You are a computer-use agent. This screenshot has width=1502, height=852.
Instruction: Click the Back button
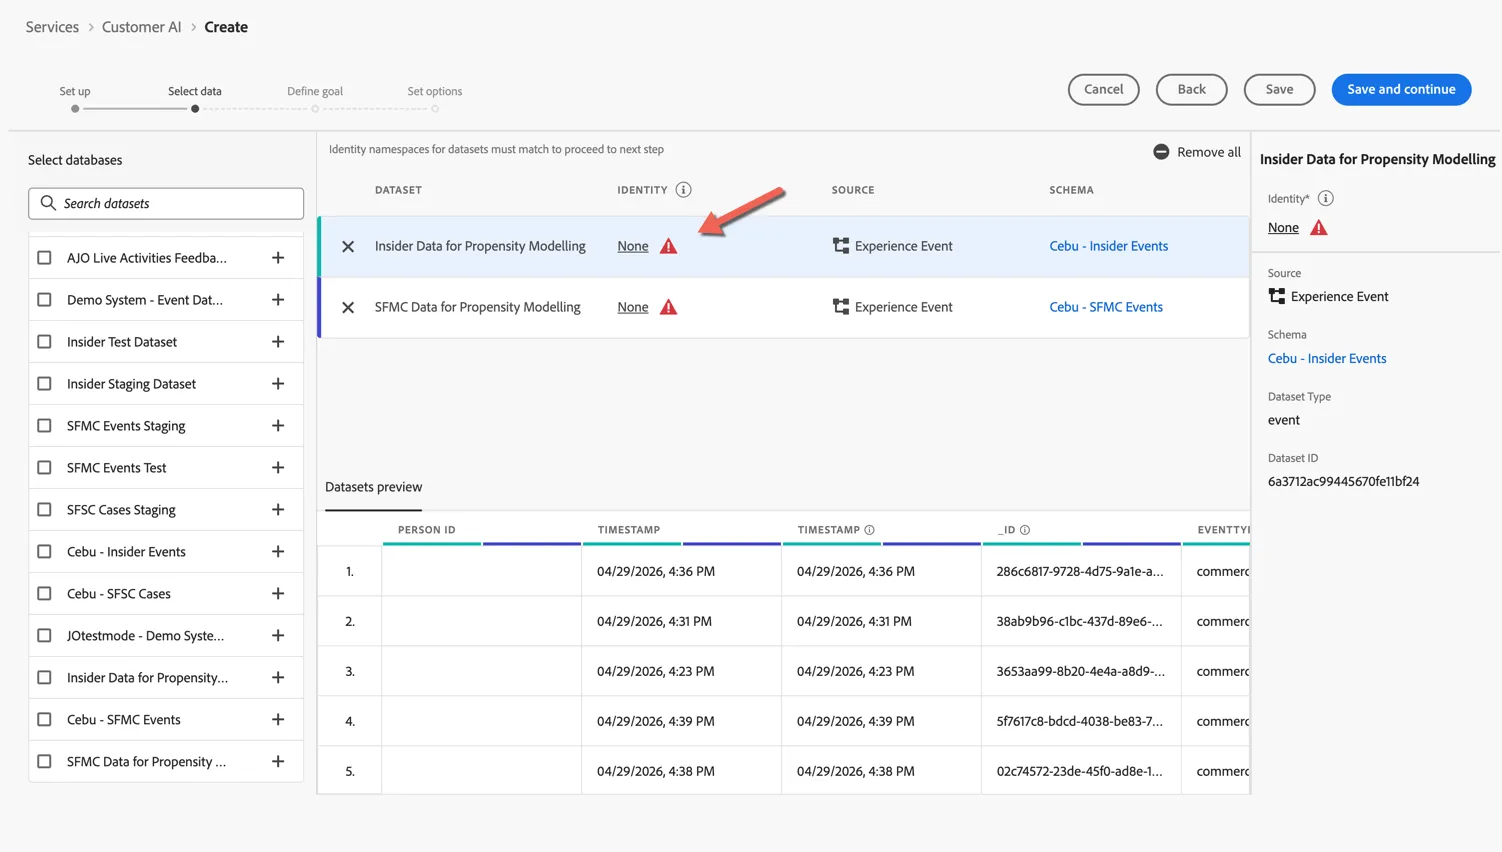coord(1191,89)
